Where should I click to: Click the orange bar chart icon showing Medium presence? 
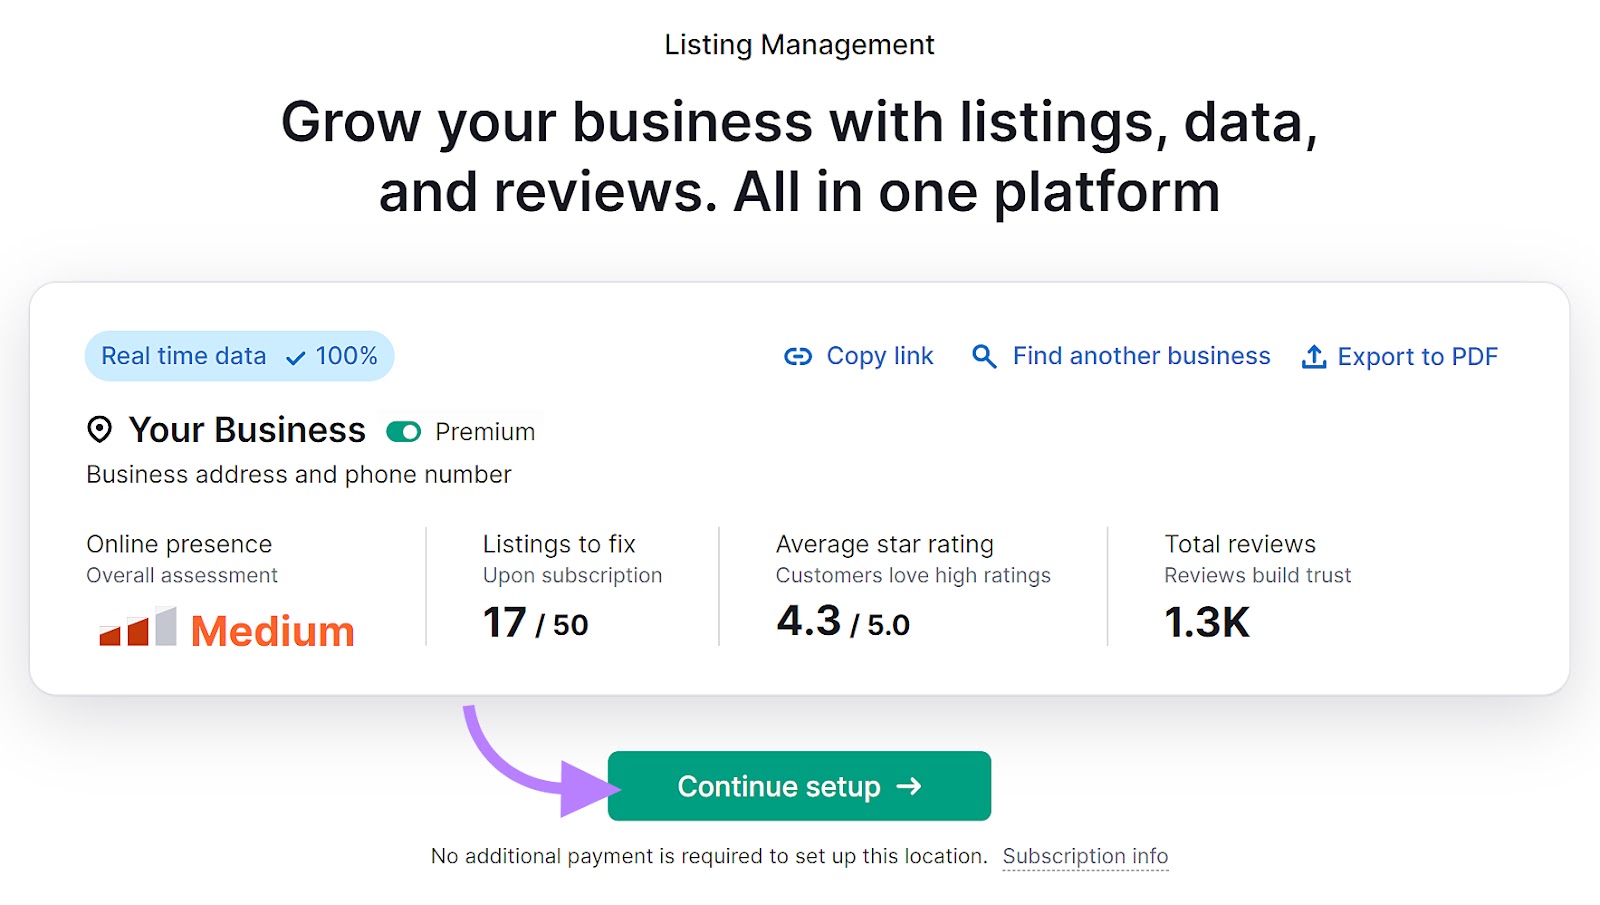pyautogui.click(x=137, y=627)
